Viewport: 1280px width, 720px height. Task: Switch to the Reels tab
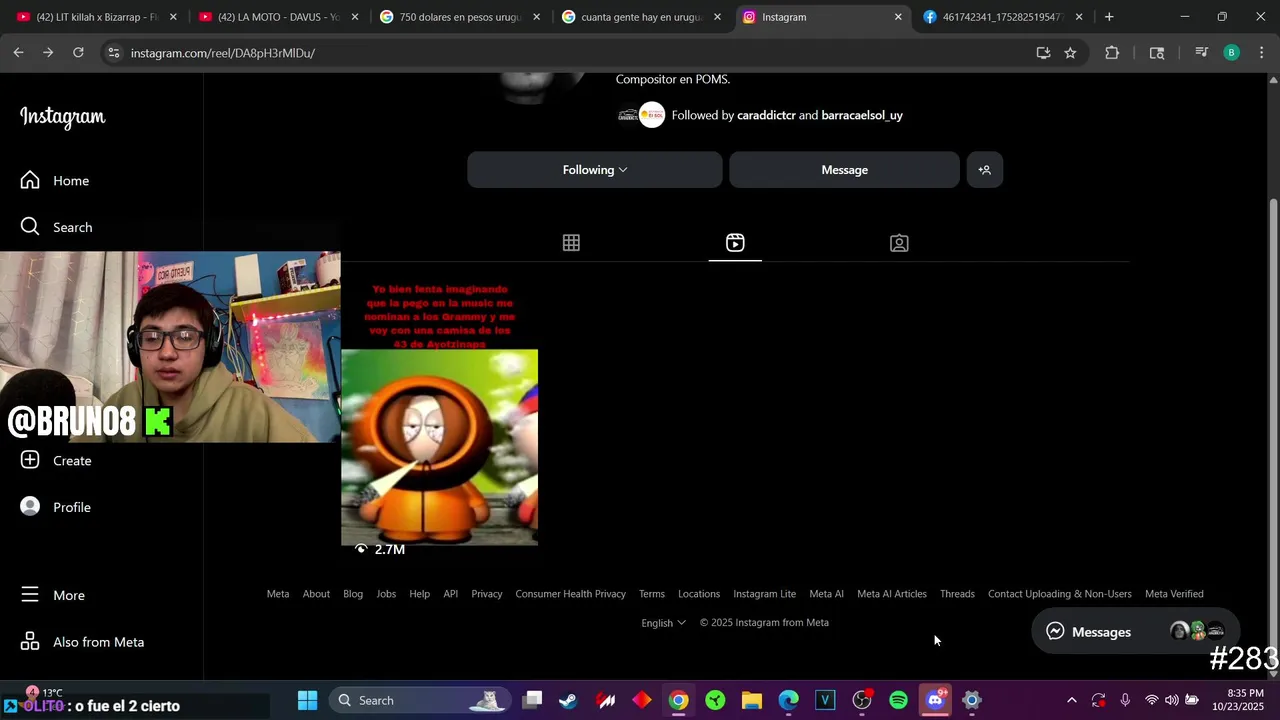pos(735,243)
